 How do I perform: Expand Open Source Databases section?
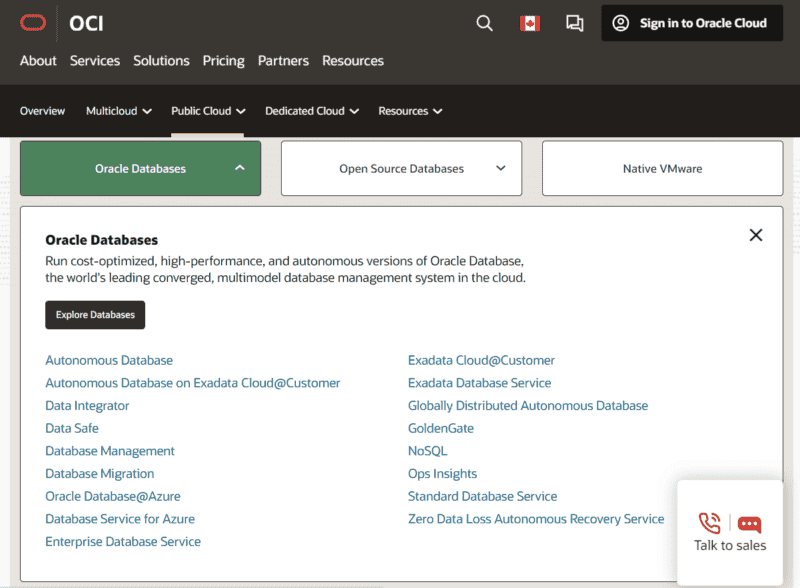pos(401,168)
